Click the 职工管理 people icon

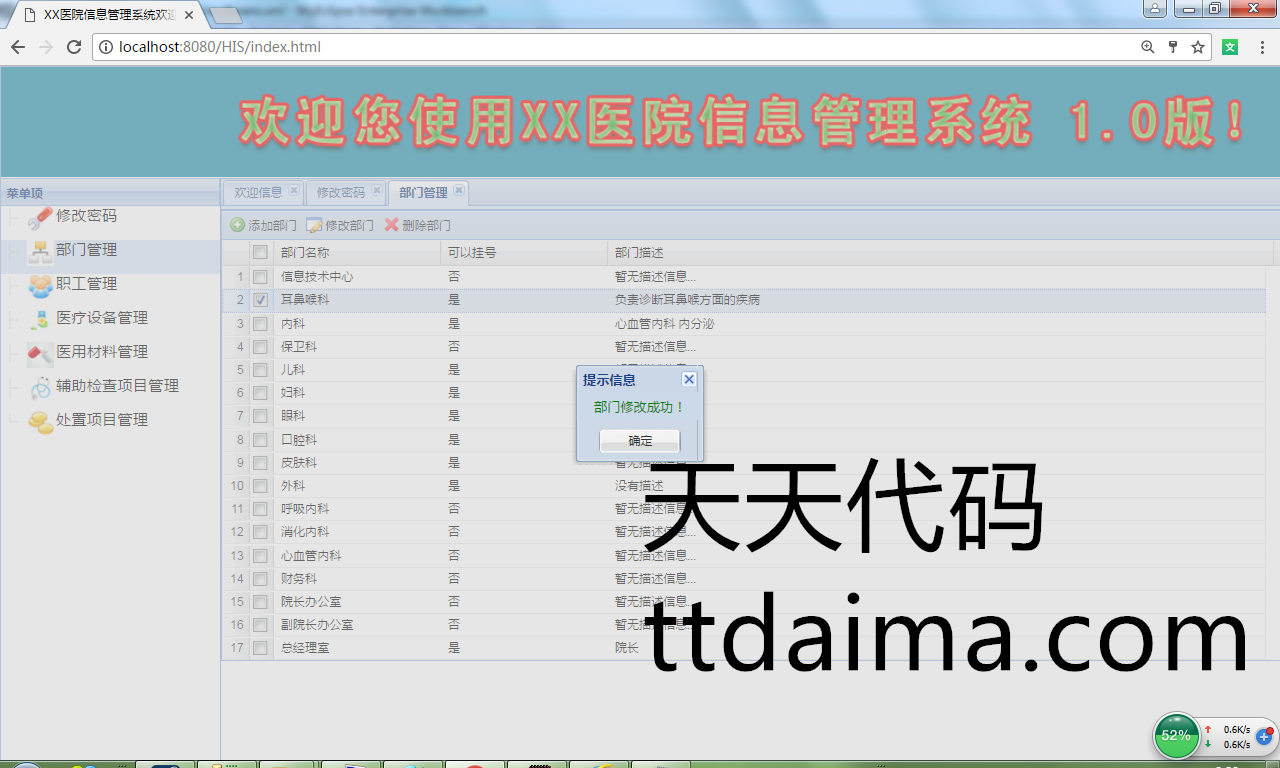(x=41, y=286)
